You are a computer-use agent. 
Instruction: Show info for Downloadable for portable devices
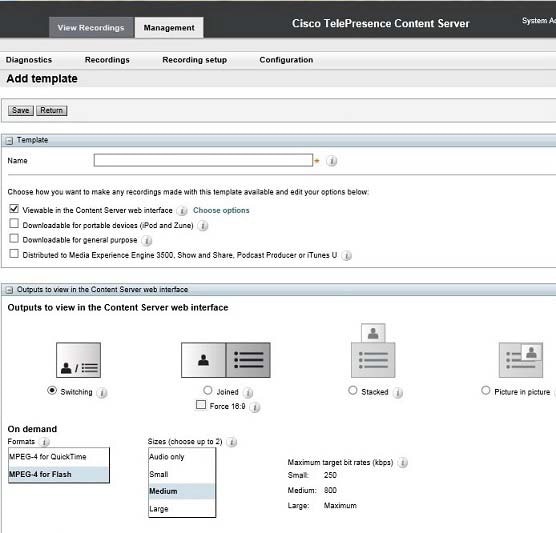tap(202, 226)
